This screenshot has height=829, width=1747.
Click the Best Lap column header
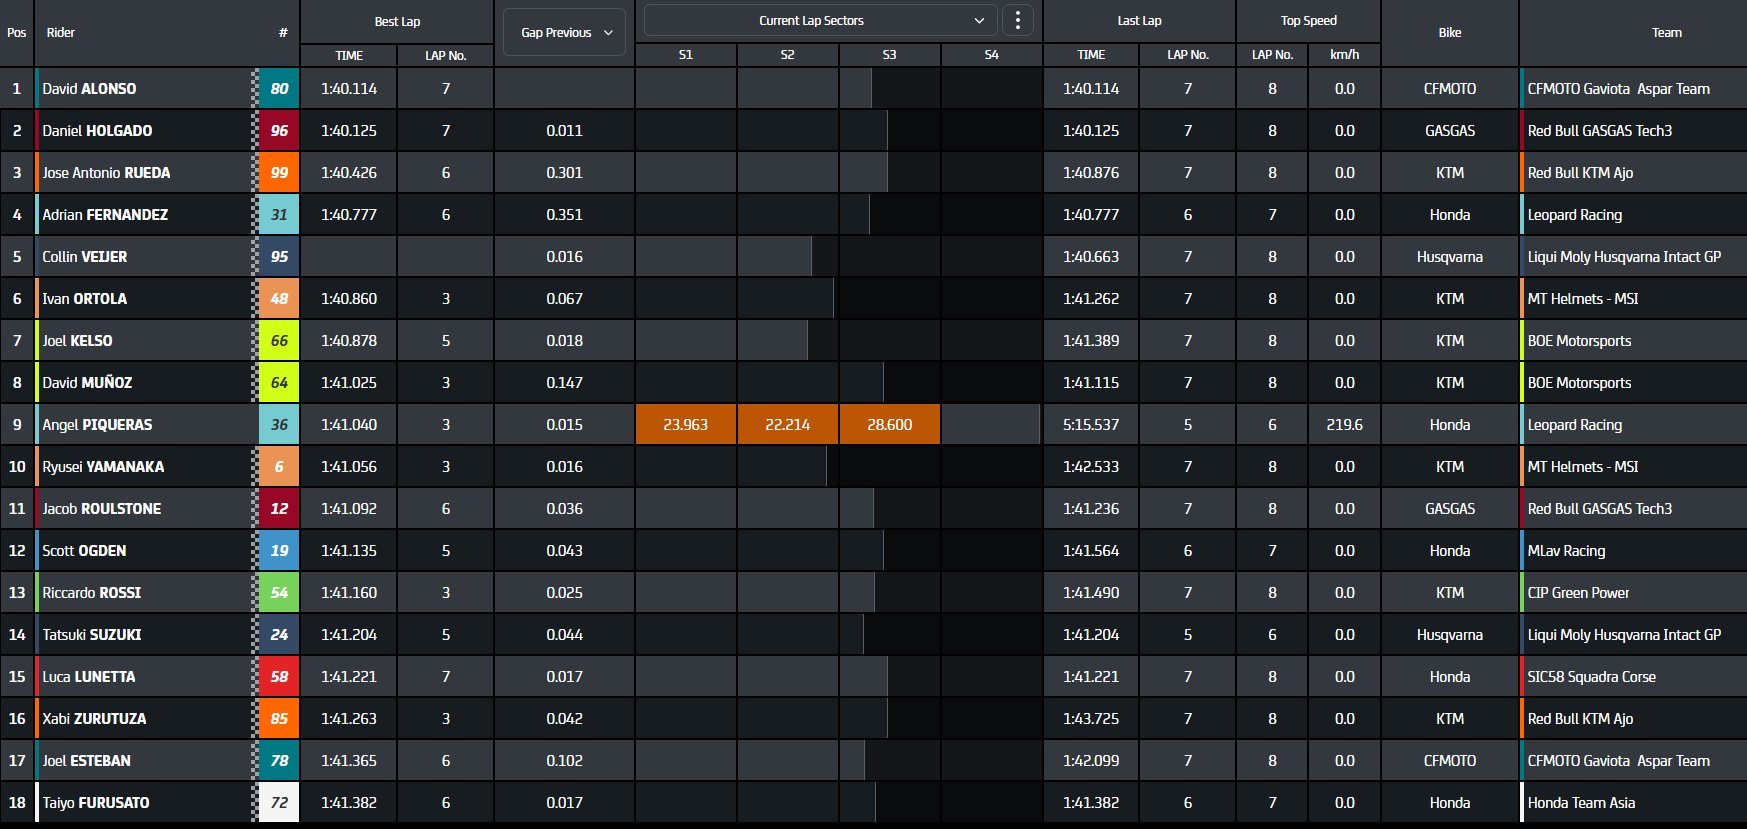(x=397, y=22)
